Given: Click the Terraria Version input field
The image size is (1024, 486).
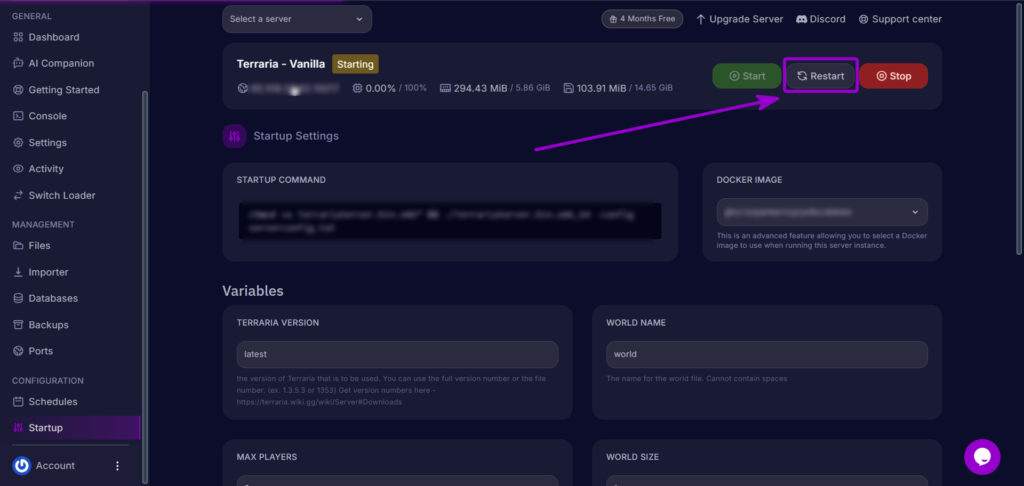Looking at the screenshot, I should pyautogui.click(x=397, y=354).
